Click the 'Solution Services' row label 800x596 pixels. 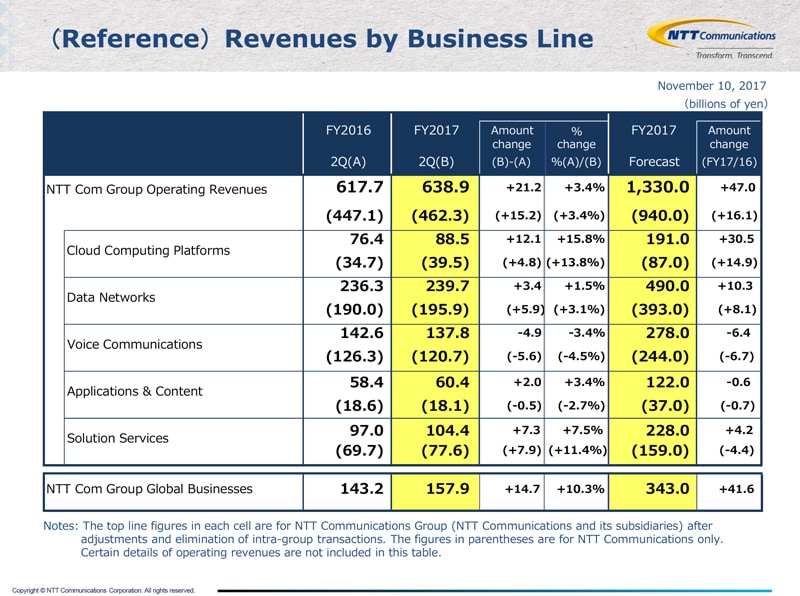117,438
